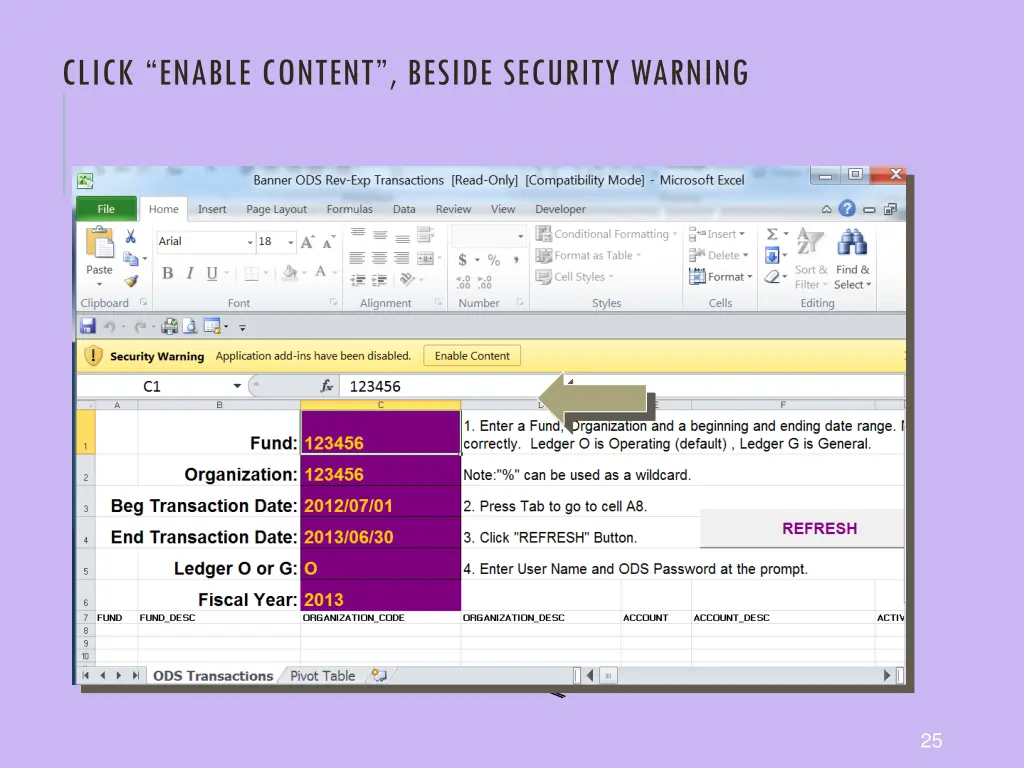This screenshot has width=1024, height=768.
Task: Click the Cut scissors icon
Action: [130, 237]
